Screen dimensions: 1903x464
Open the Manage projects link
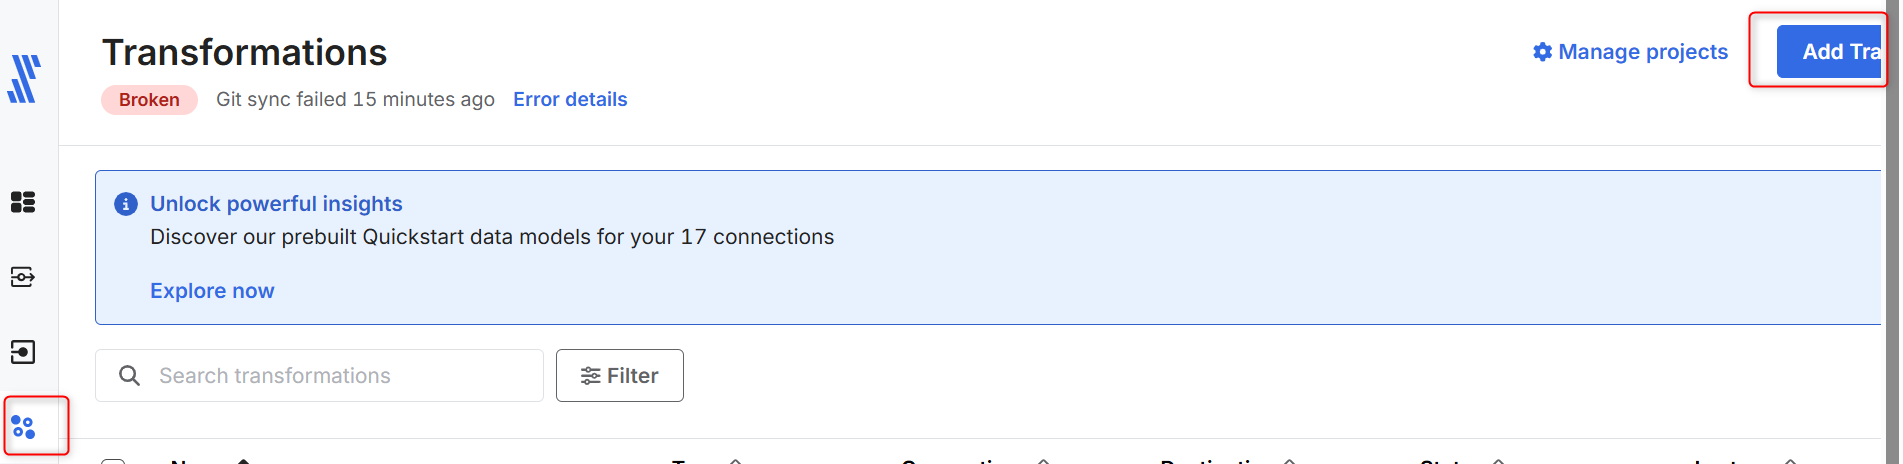[x=1642, y=52]
